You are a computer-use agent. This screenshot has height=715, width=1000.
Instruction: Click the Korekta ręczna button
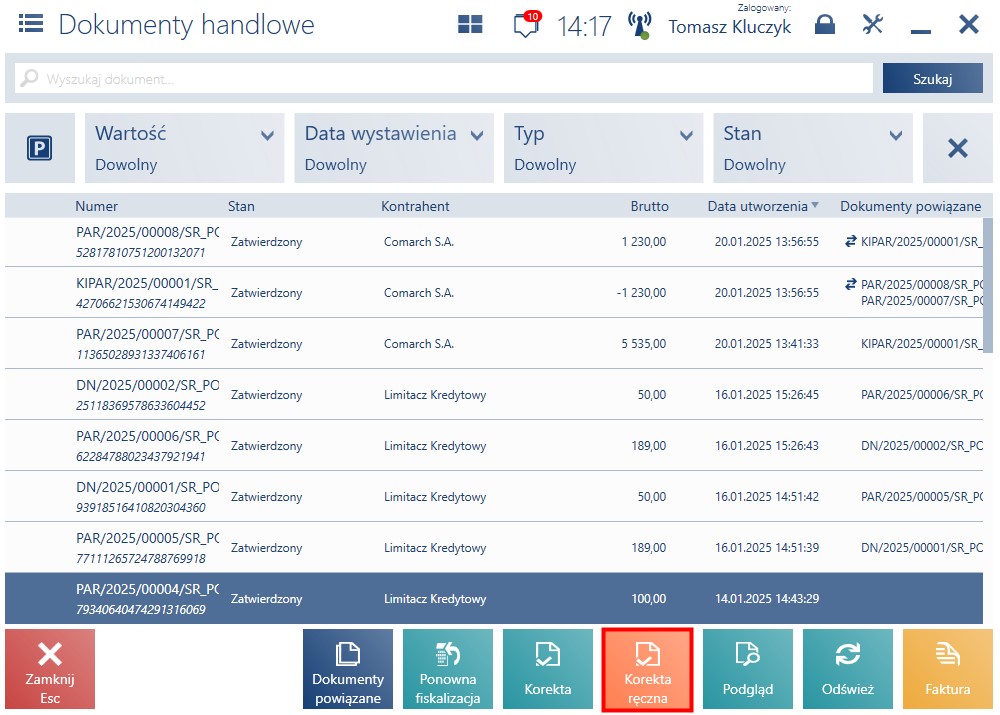[x=647, y=669]
